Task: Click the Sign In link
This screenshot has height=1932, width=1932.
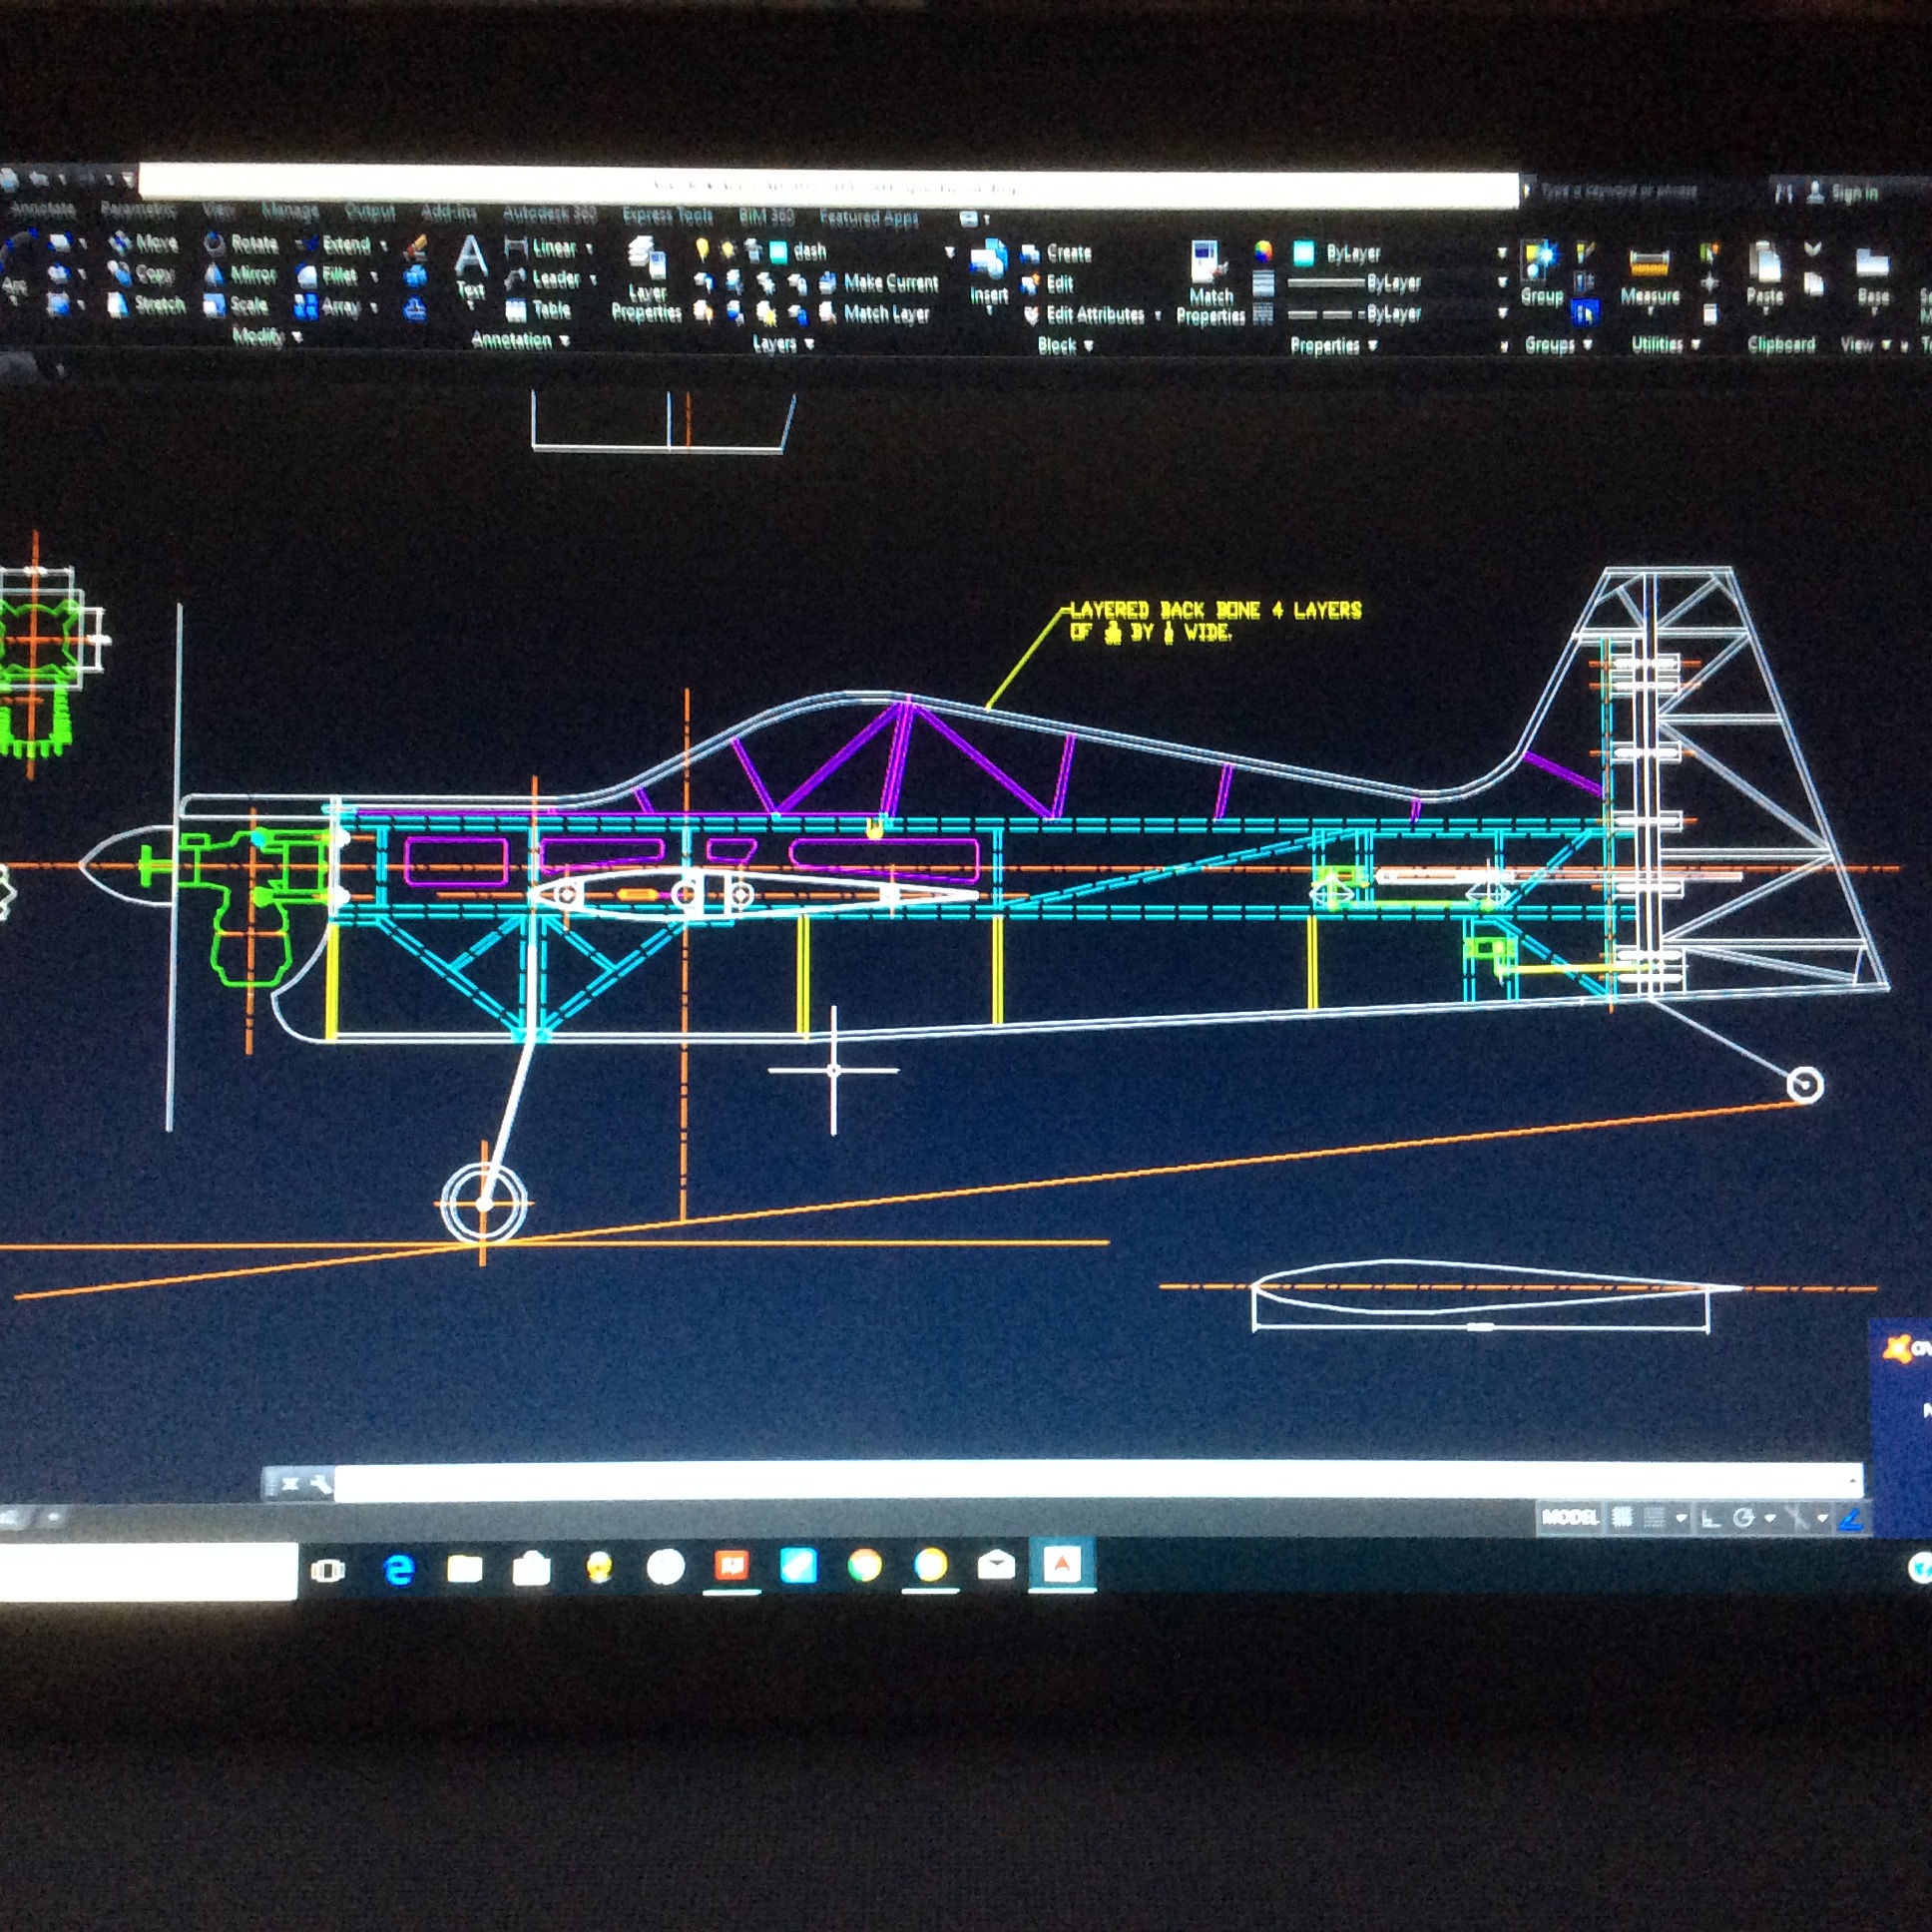Action: point(1853,193)
